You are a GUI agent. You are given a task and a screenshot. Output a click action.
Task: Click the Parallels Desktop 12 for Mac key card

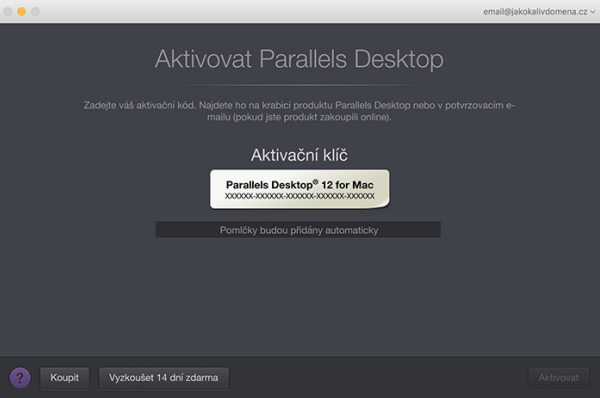(300, 189)
